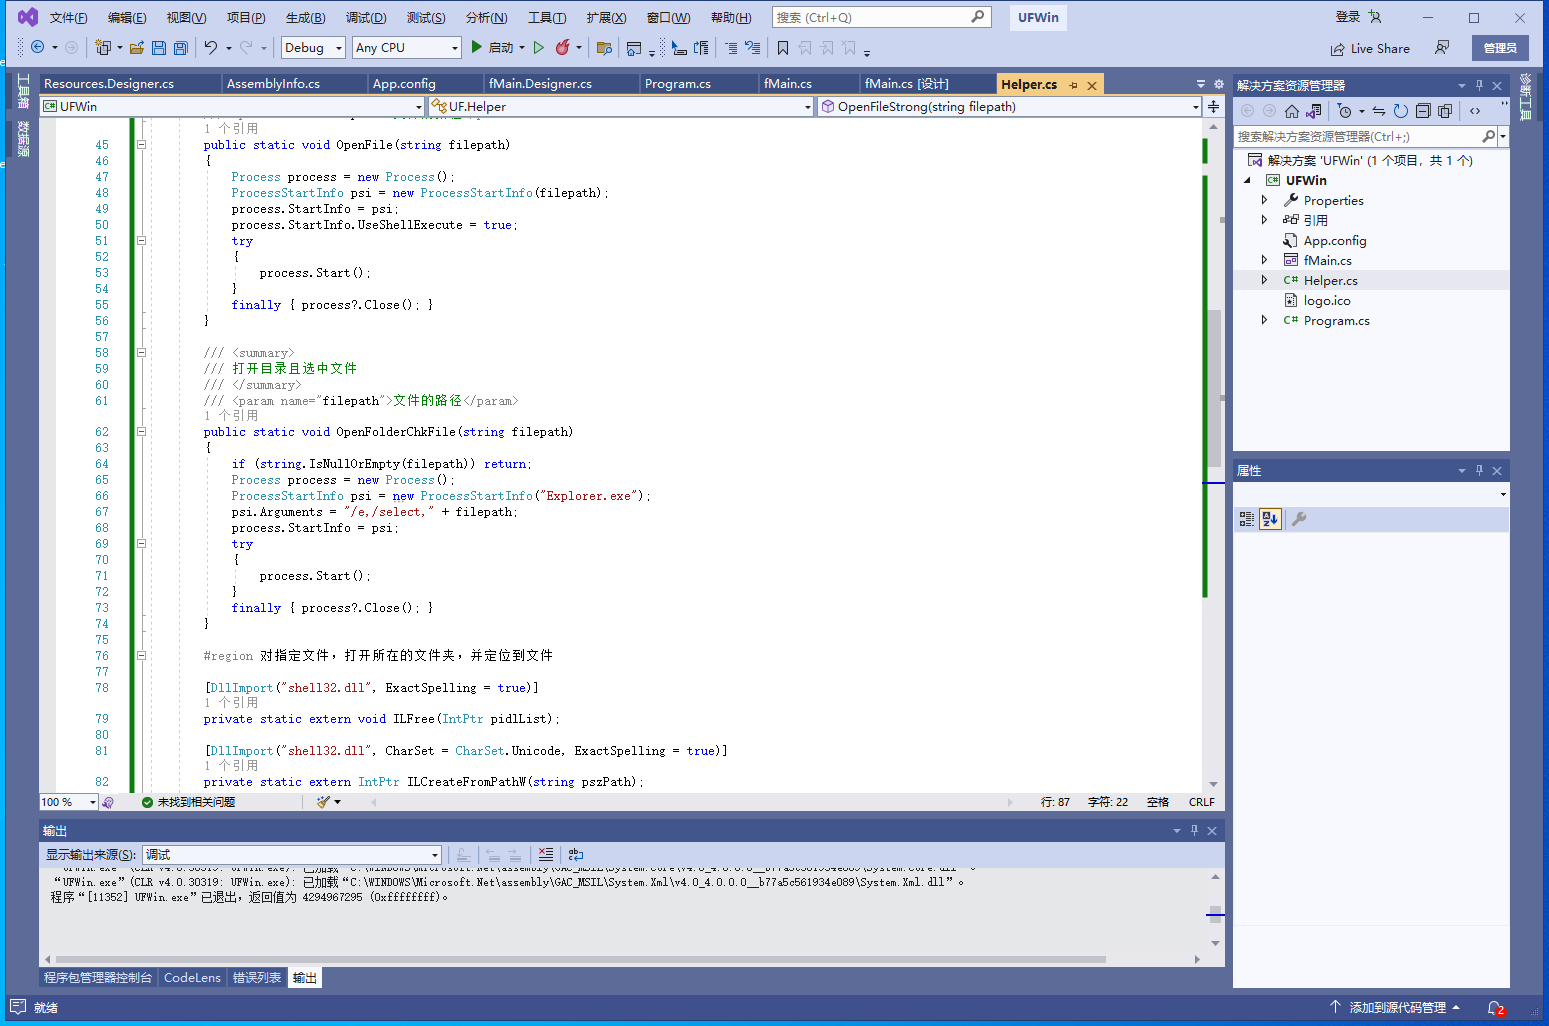The image size is (1549, 1026).
Task: Collapse the region at line 76
Action: [141, 656]
